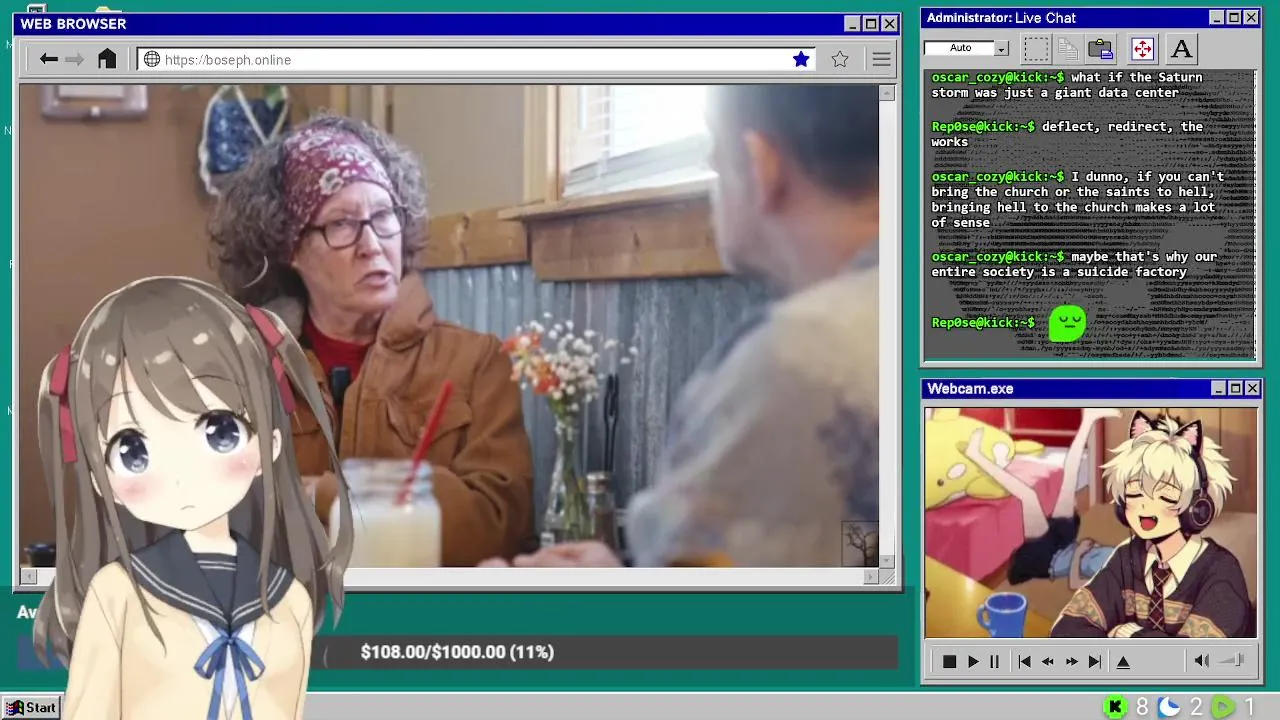Go forward in the Web Browser
This screenshot has width=1280, height=720.
(x=75, y=59)
